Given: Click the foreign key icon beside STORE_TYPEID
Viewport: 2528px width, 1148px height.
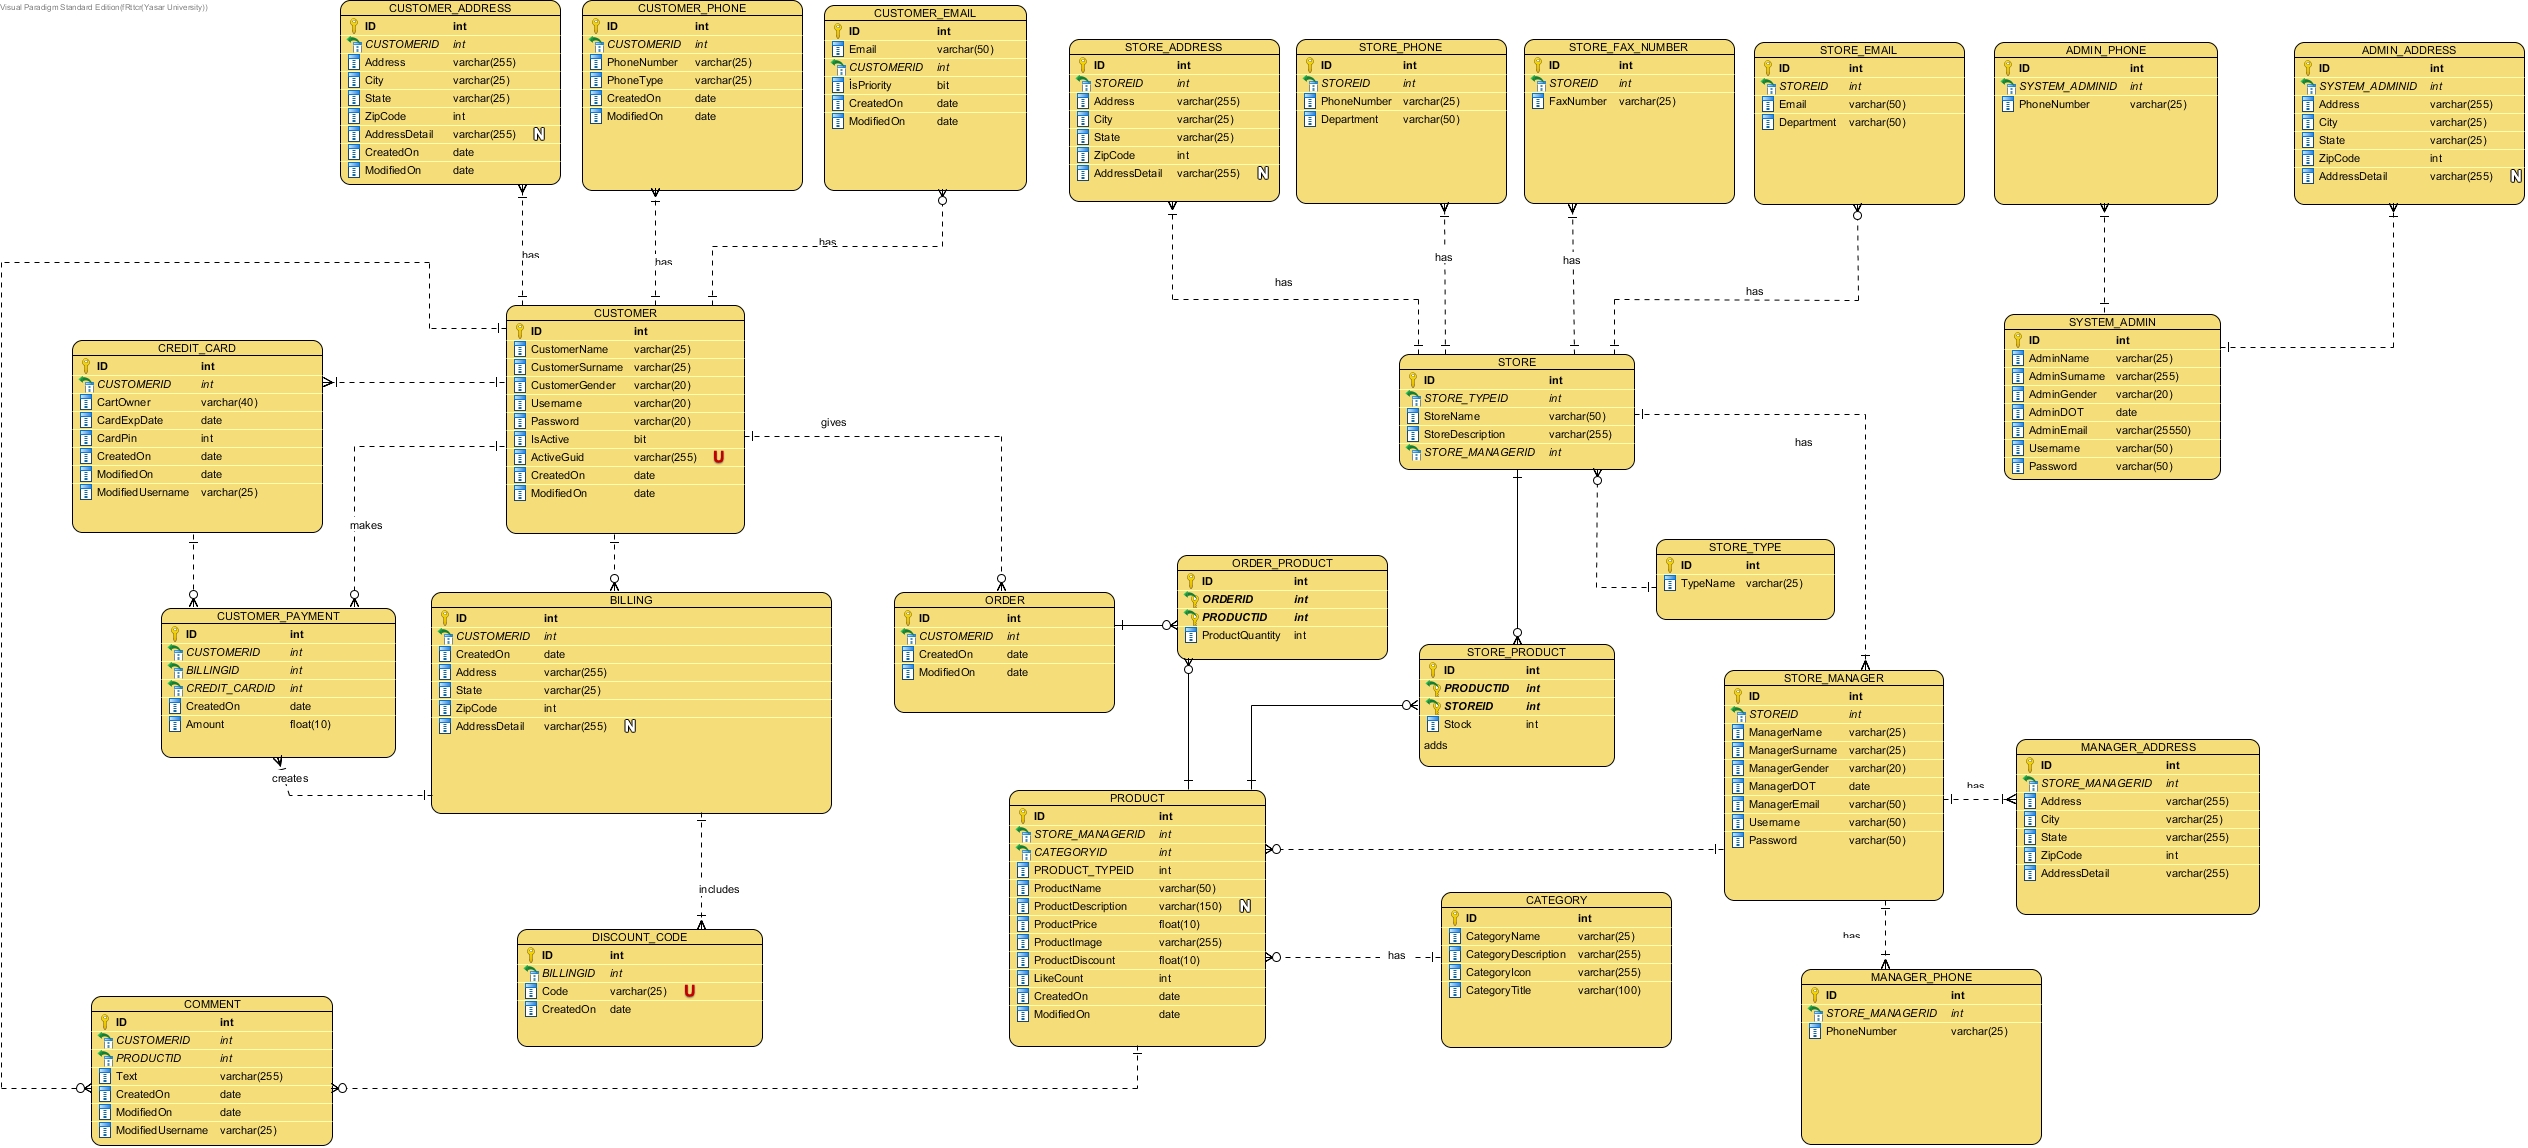Looking at the screenshot, I should click(1413, 398).
